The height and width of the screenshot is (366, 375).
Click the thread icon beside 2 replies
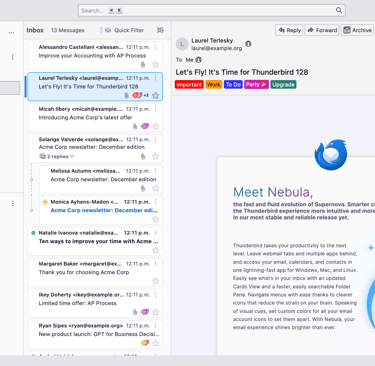pyautogui.click(x=42, y=156)
